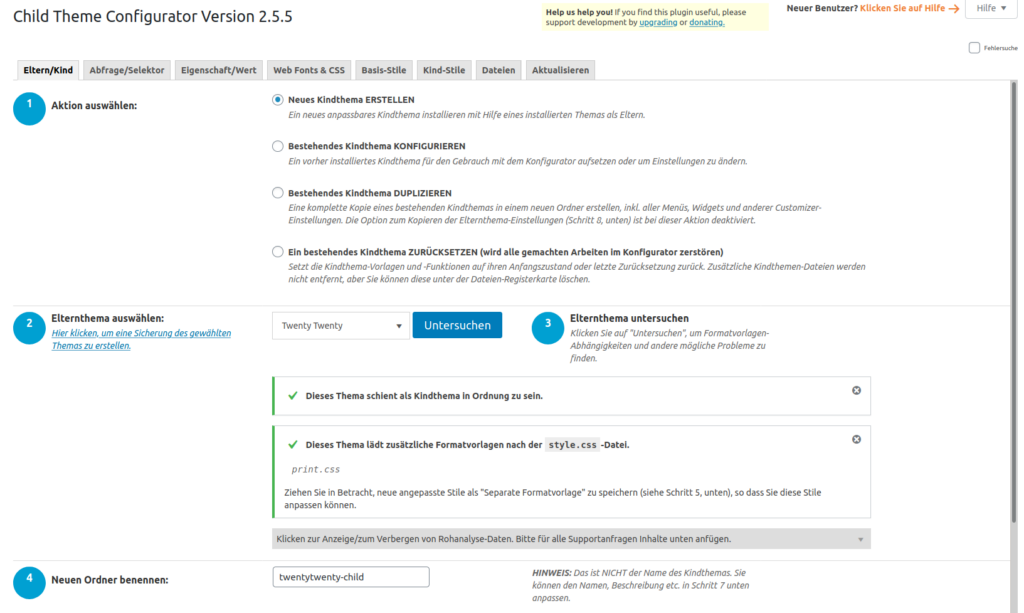This screenshot has width=1024, height=613.
Task: Expand the Hilfe dropdown menu
Action: (991, 8)
